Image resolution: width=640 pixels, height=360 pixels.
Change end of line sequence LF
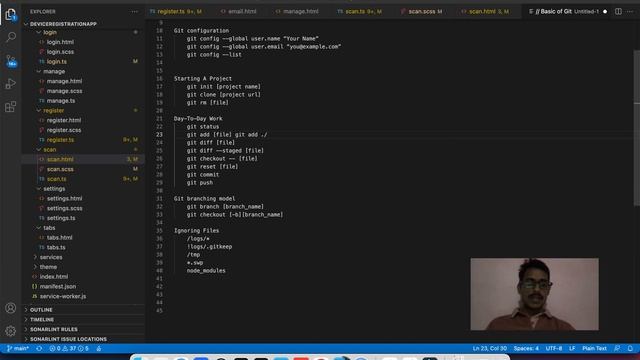pyautogui.click(x=572, y=349)
